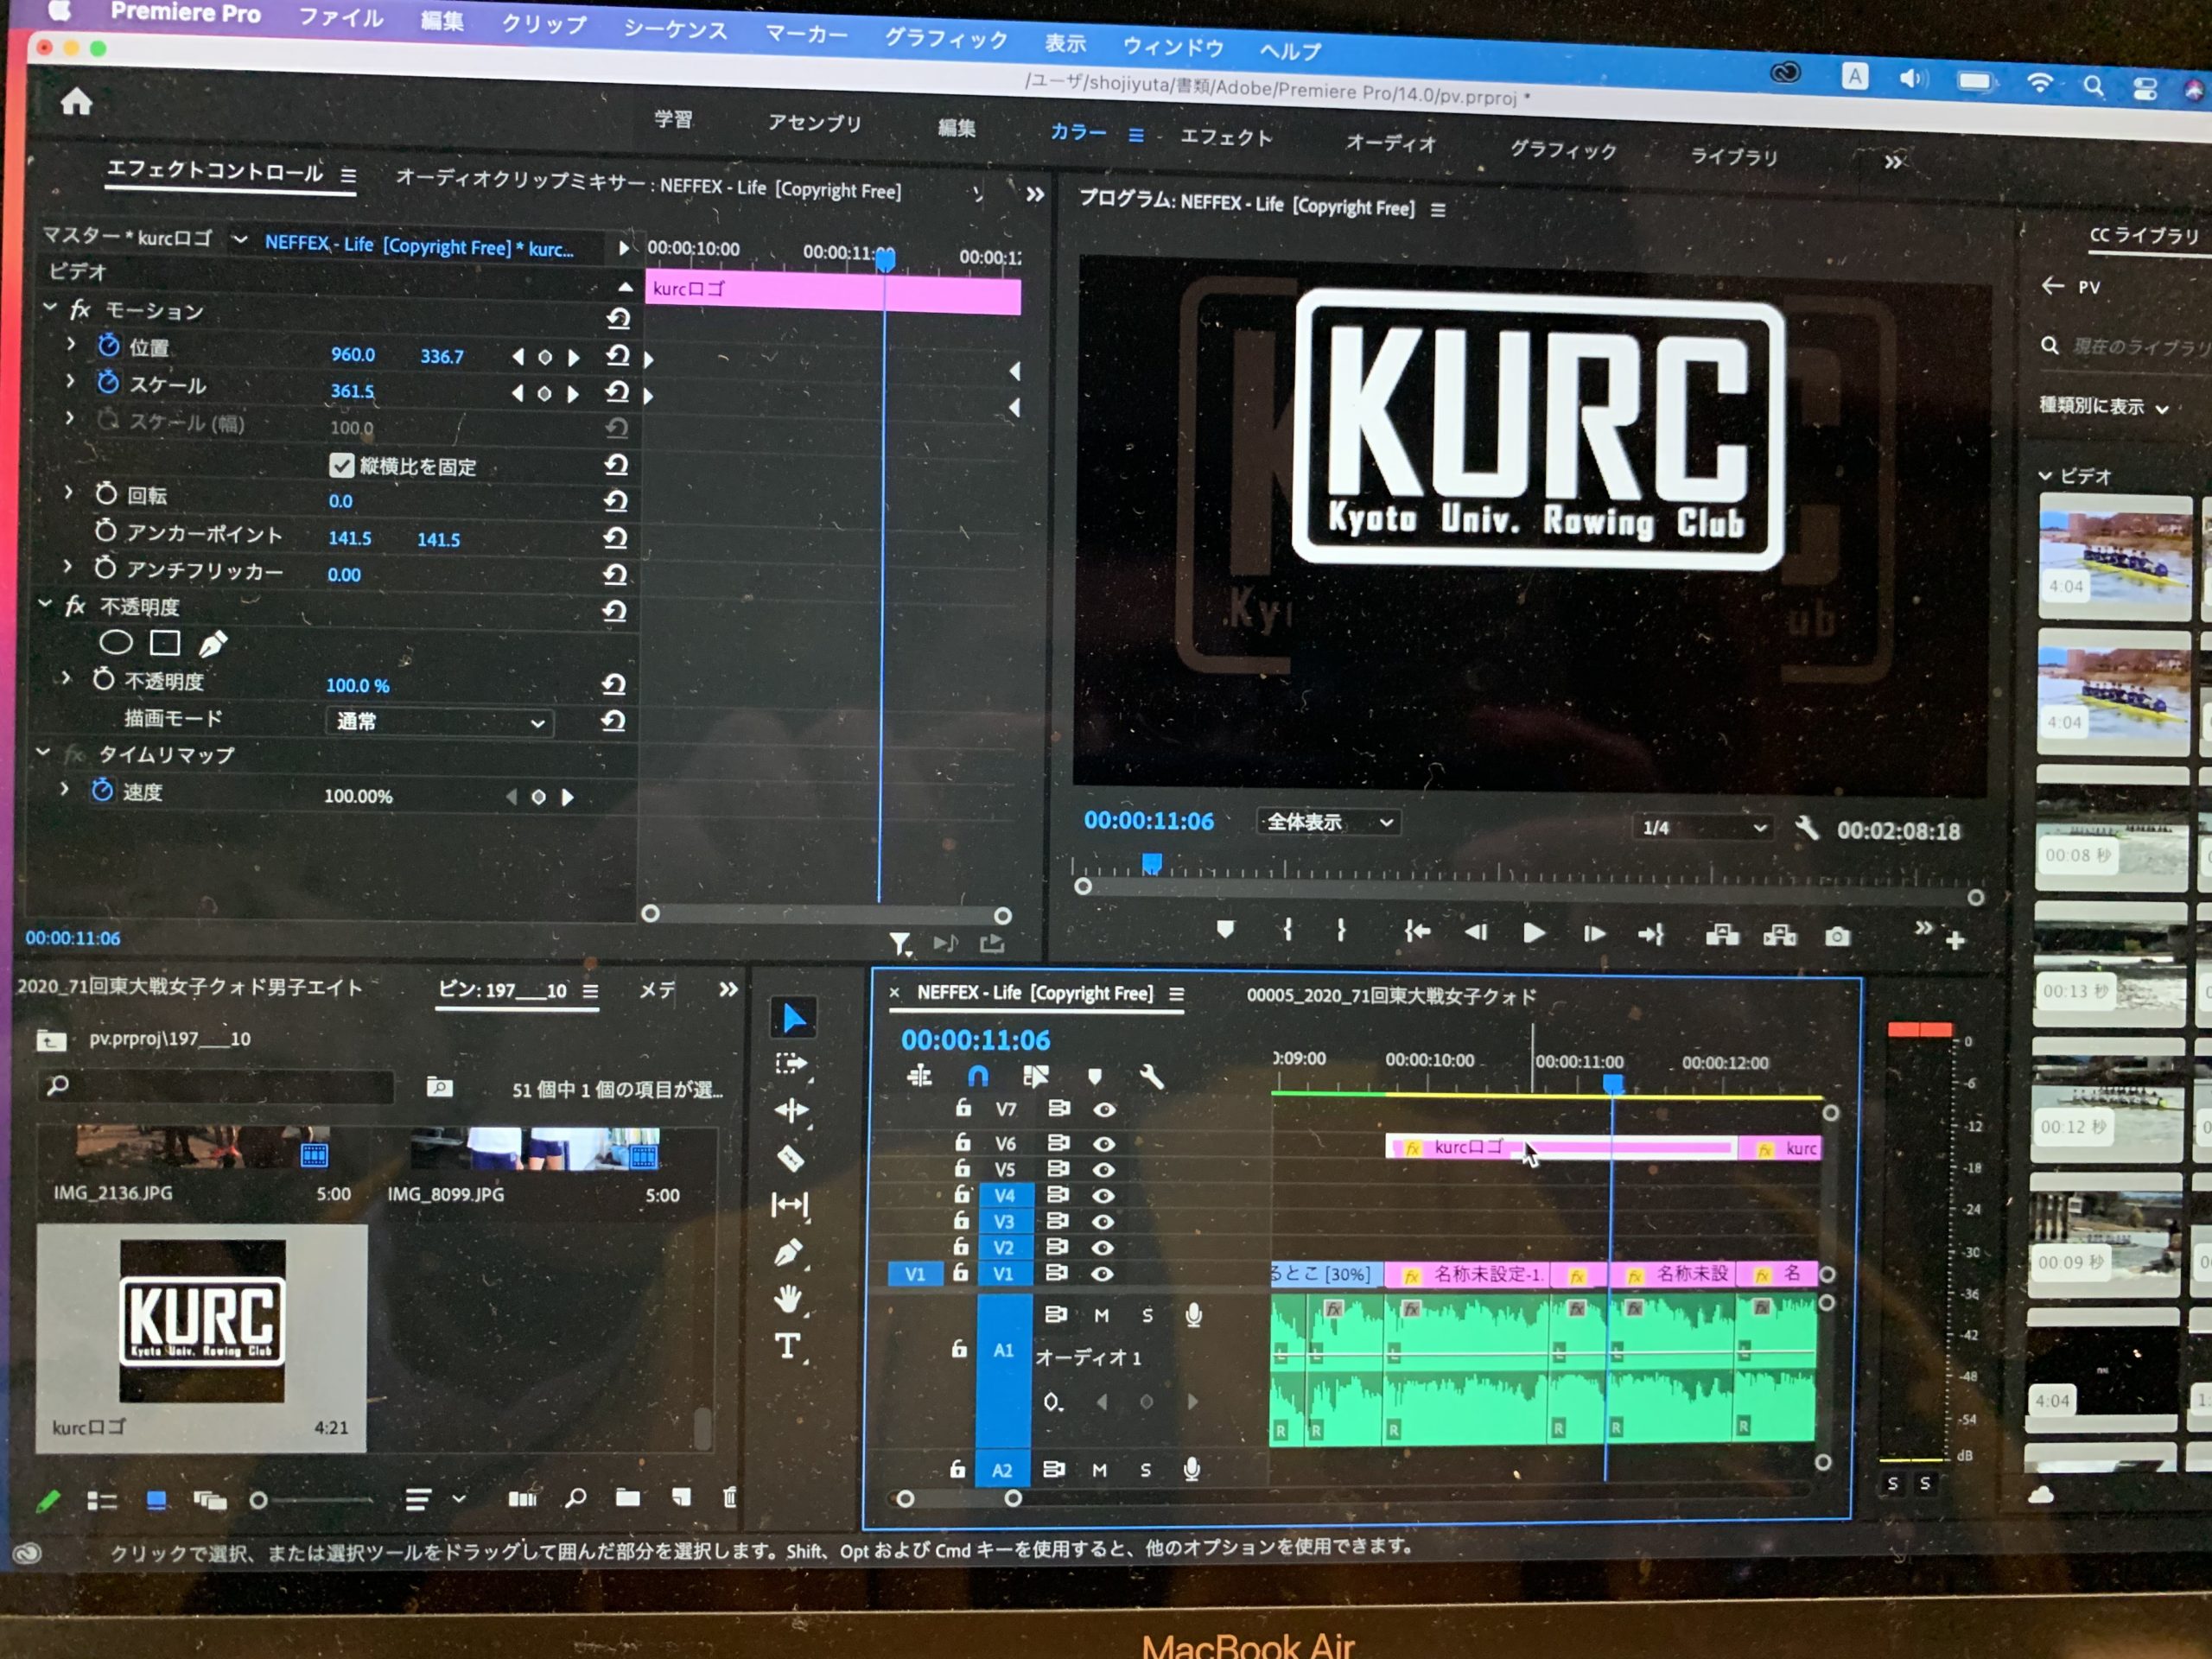Switch project panel to list view
This screenshot has height=1659, width=2212.
click(102, 1501)
